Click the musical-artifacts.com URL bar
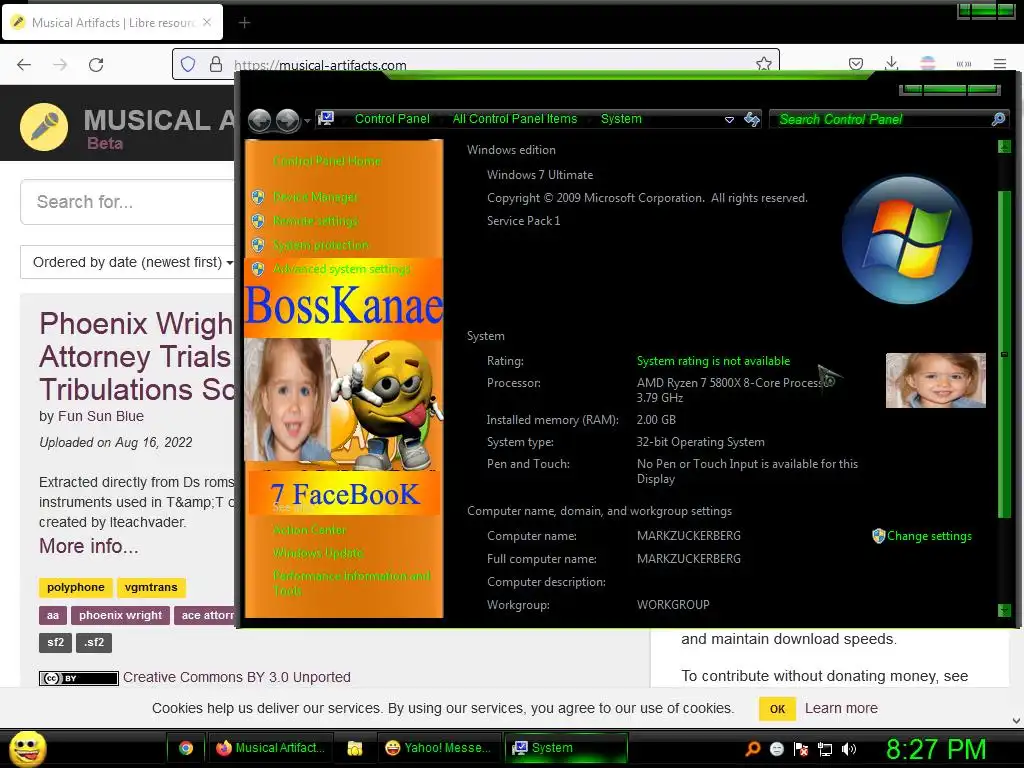 click(475, 64)
